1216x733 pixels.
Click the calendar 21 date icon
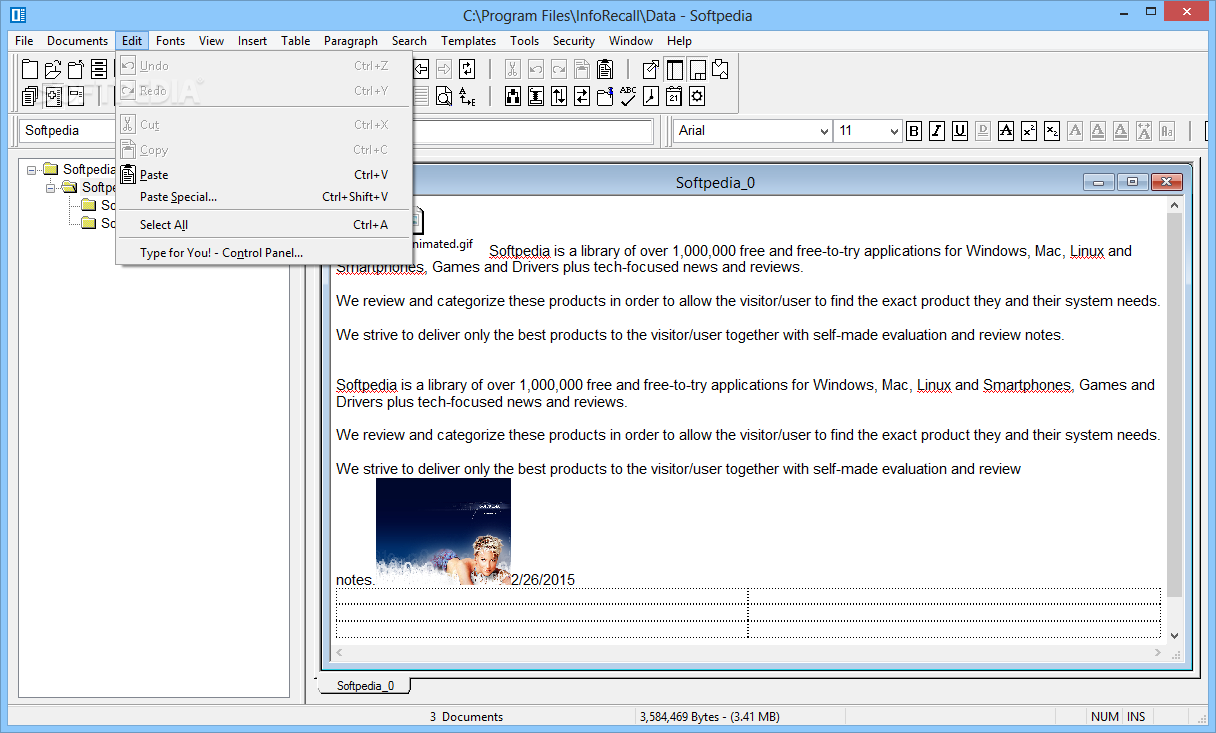pyautogui.click(x=674, y=96)
